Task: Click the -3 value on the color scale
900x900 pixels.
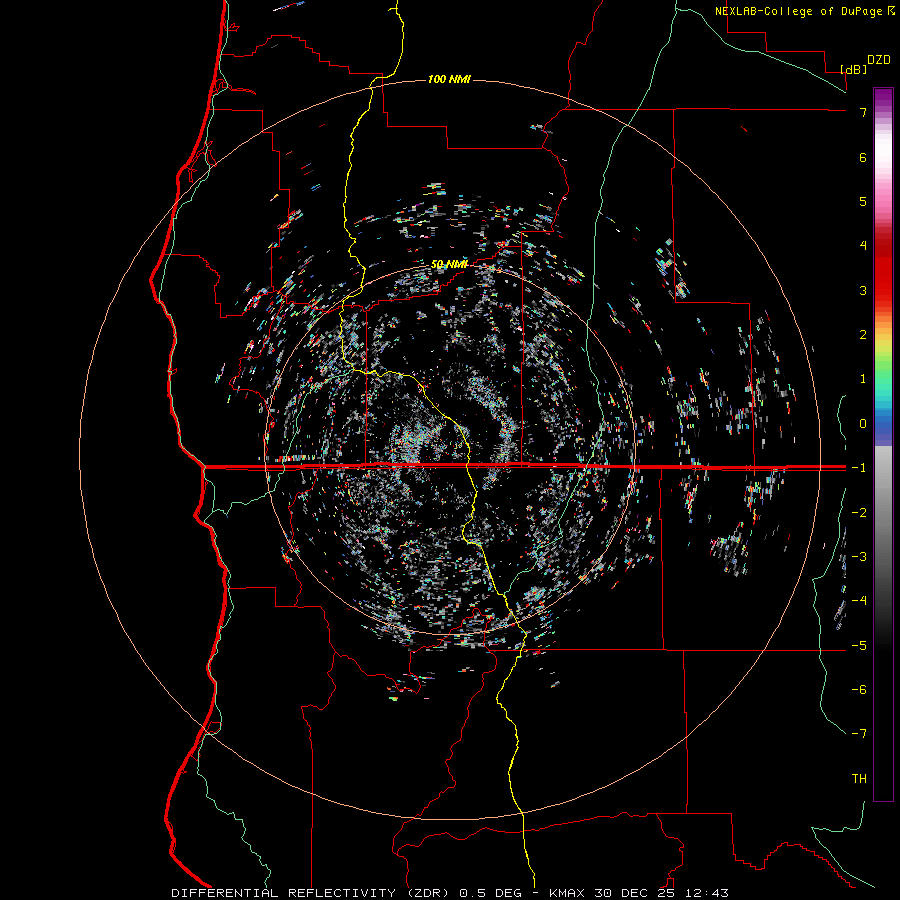Action: click(859, 557)
